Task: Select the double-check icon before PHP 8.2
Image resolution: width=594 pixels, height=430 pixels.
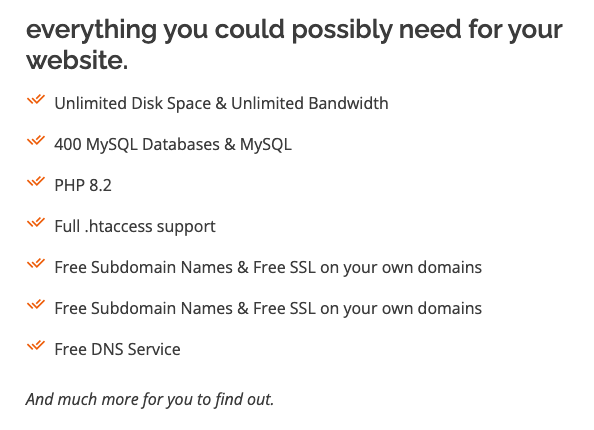Action: pyautogui.click(x=36, y=182)
